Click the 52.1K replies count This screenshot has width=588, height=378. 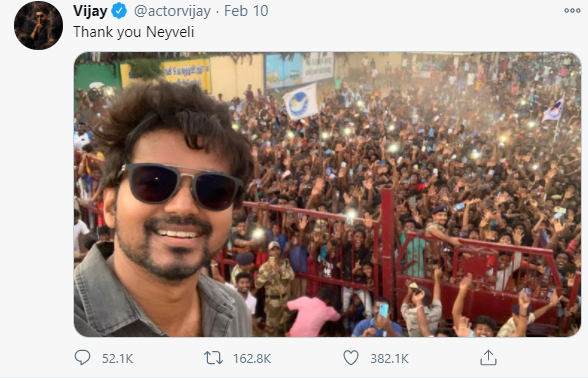click(x=118, y=358)
